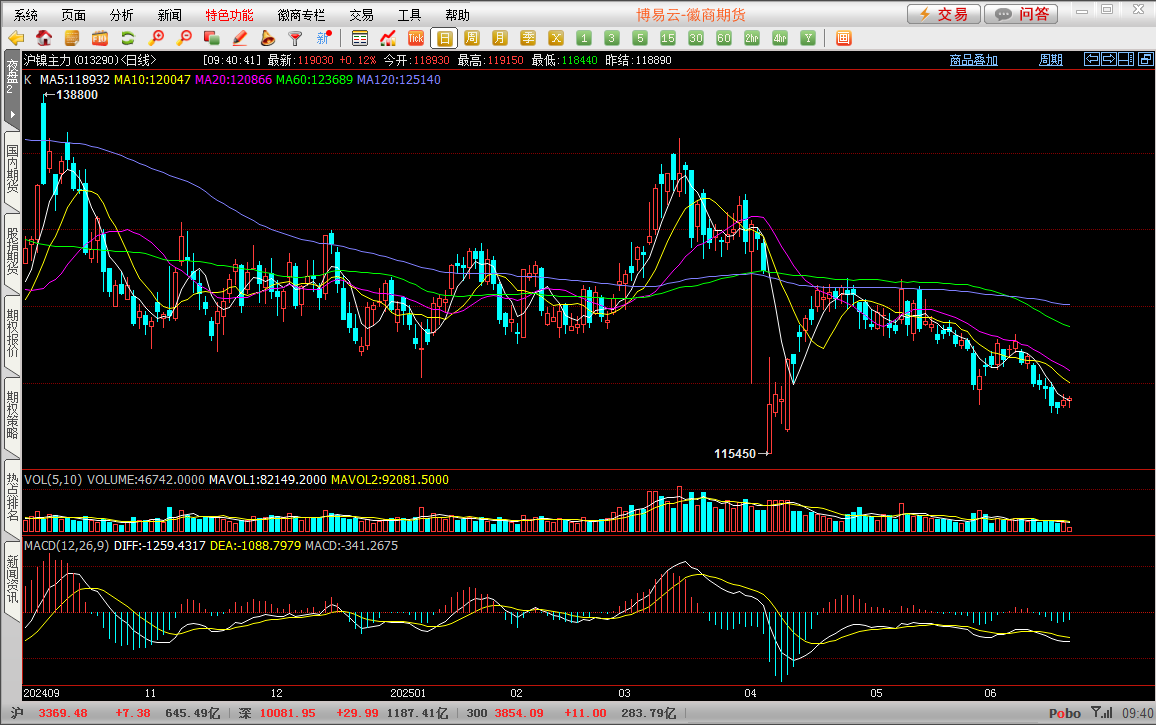
Task: Switch to the monthly (月) candlestick period
Action: 500,38
